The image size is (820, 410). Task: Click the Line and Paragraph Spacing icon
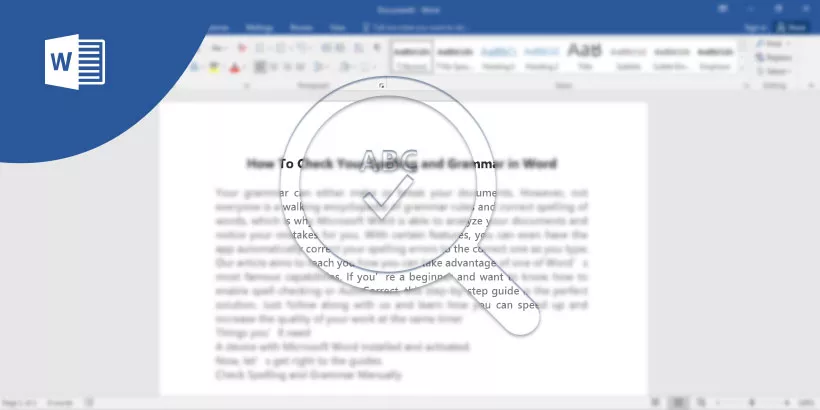click(x=318, y=67)
